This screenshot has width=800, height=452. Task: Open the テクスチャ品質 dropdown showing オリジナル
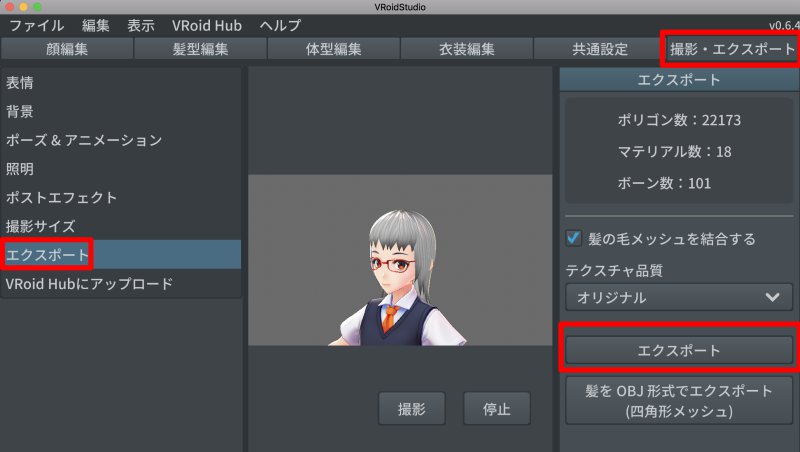tap(679, 297)
